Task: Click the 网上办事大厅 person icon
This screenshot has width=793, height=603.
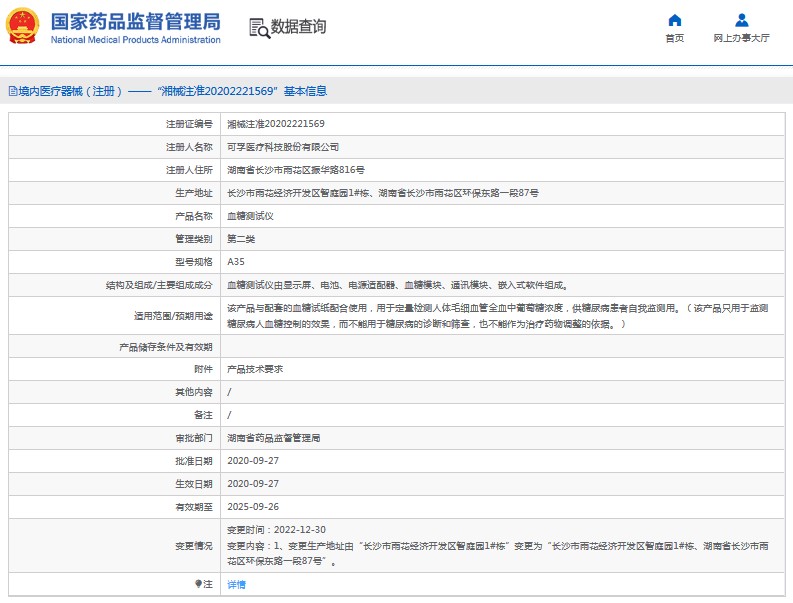Action: click(741, 20)
